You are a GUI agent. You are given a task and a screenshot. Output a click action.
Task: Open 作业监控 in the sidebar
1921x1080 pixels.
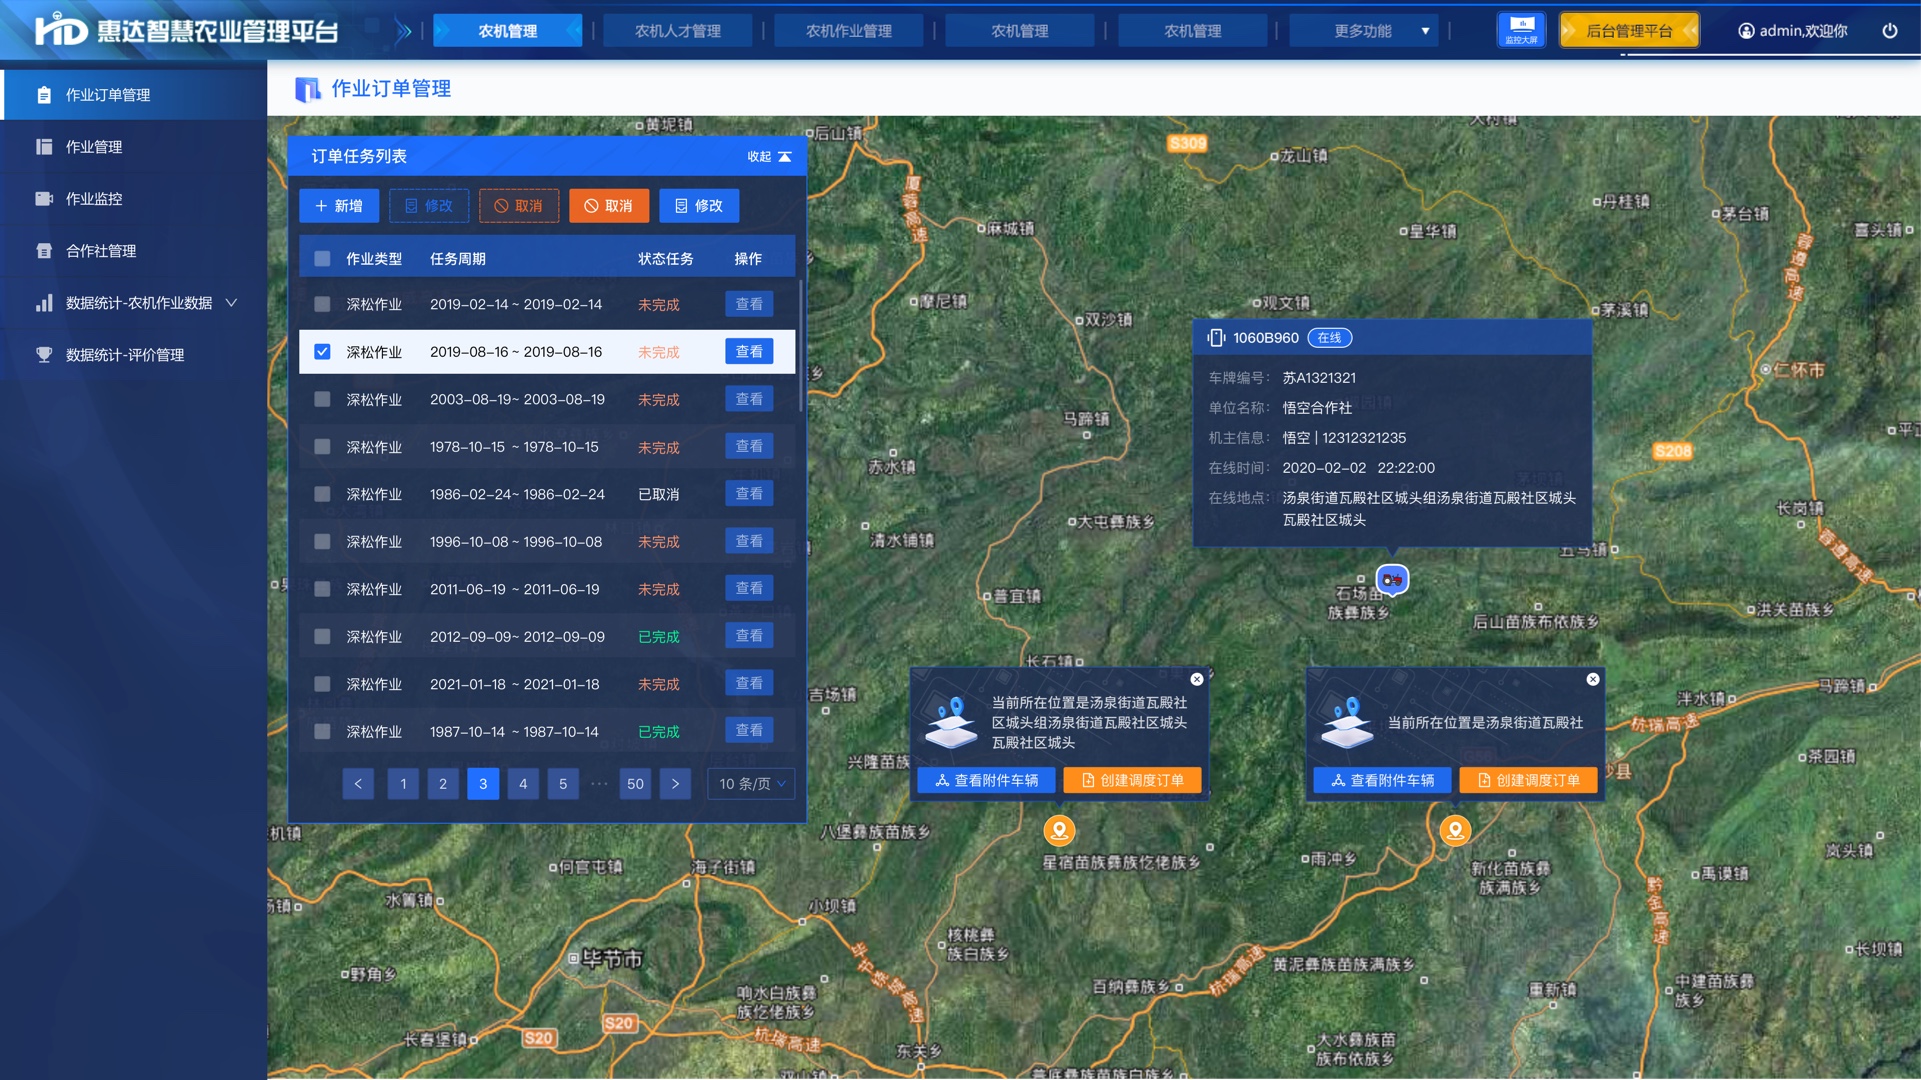[x=134, y=199]
